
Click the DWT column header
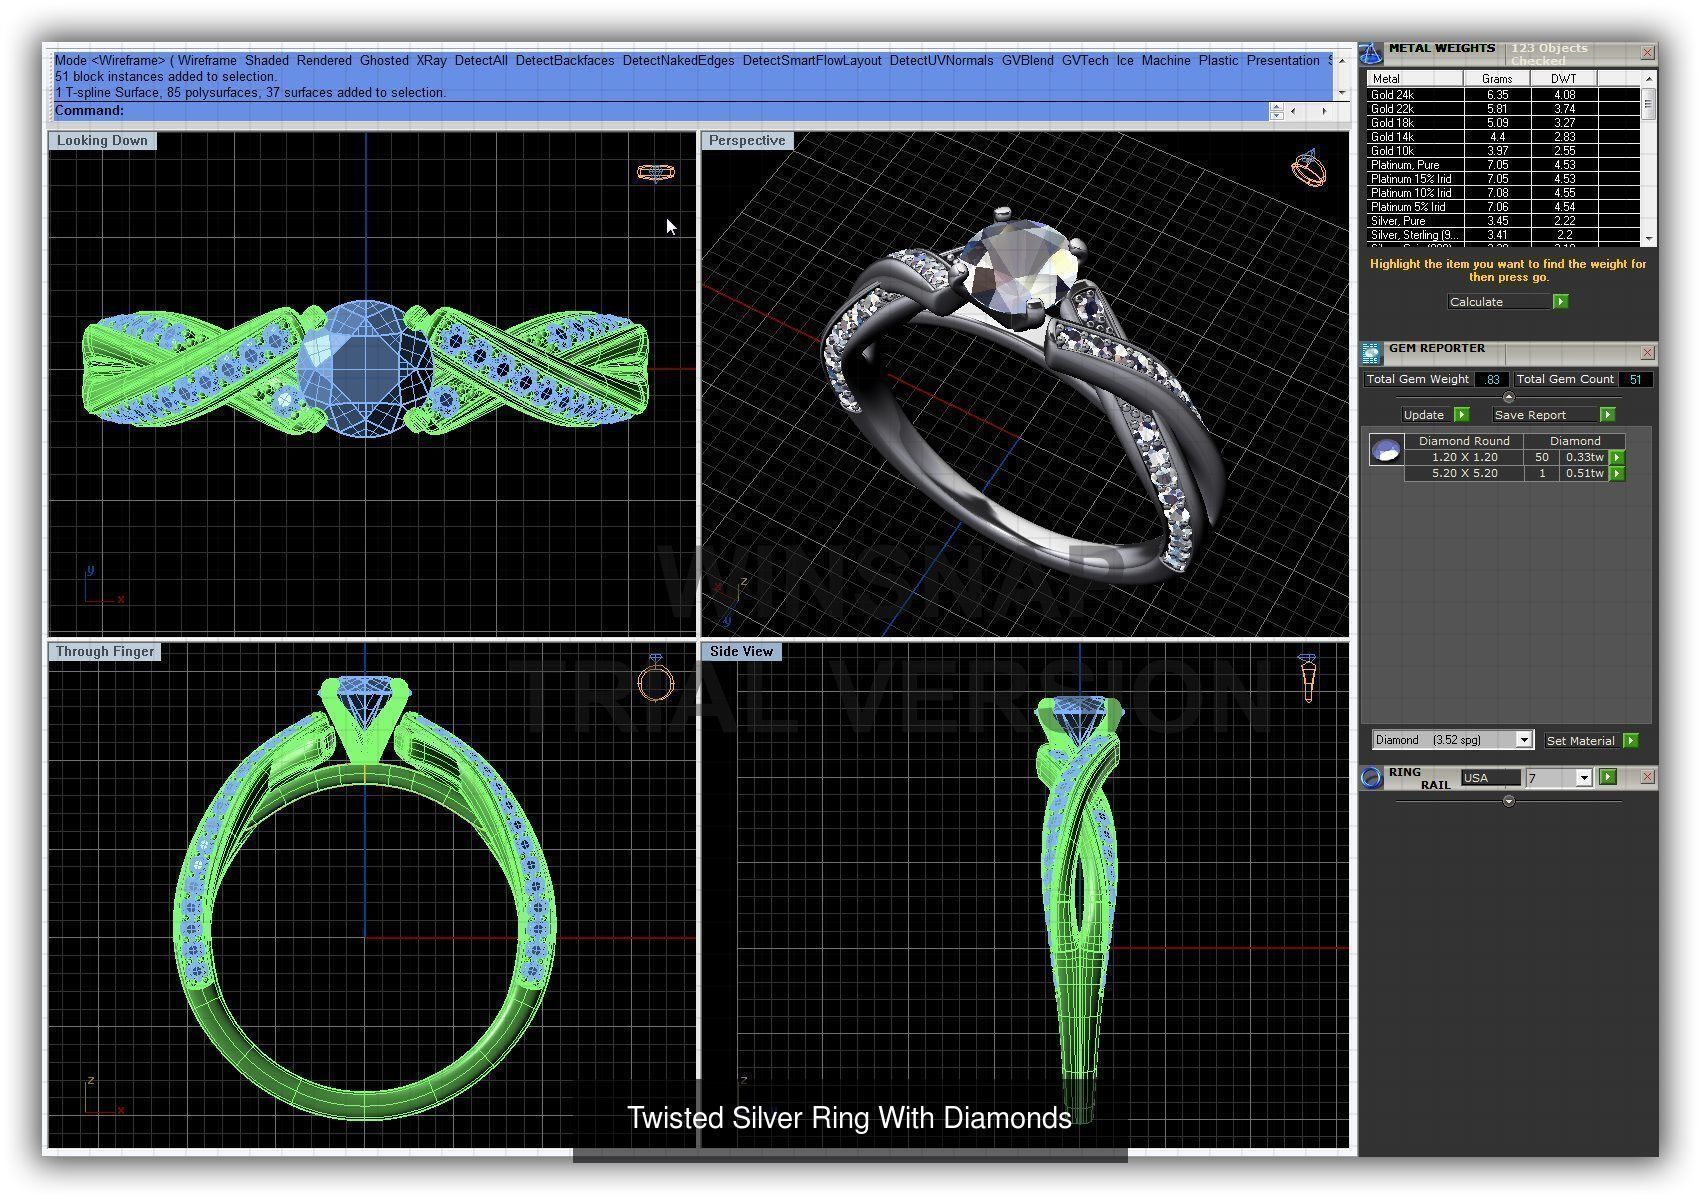(x=1564, y=79)
